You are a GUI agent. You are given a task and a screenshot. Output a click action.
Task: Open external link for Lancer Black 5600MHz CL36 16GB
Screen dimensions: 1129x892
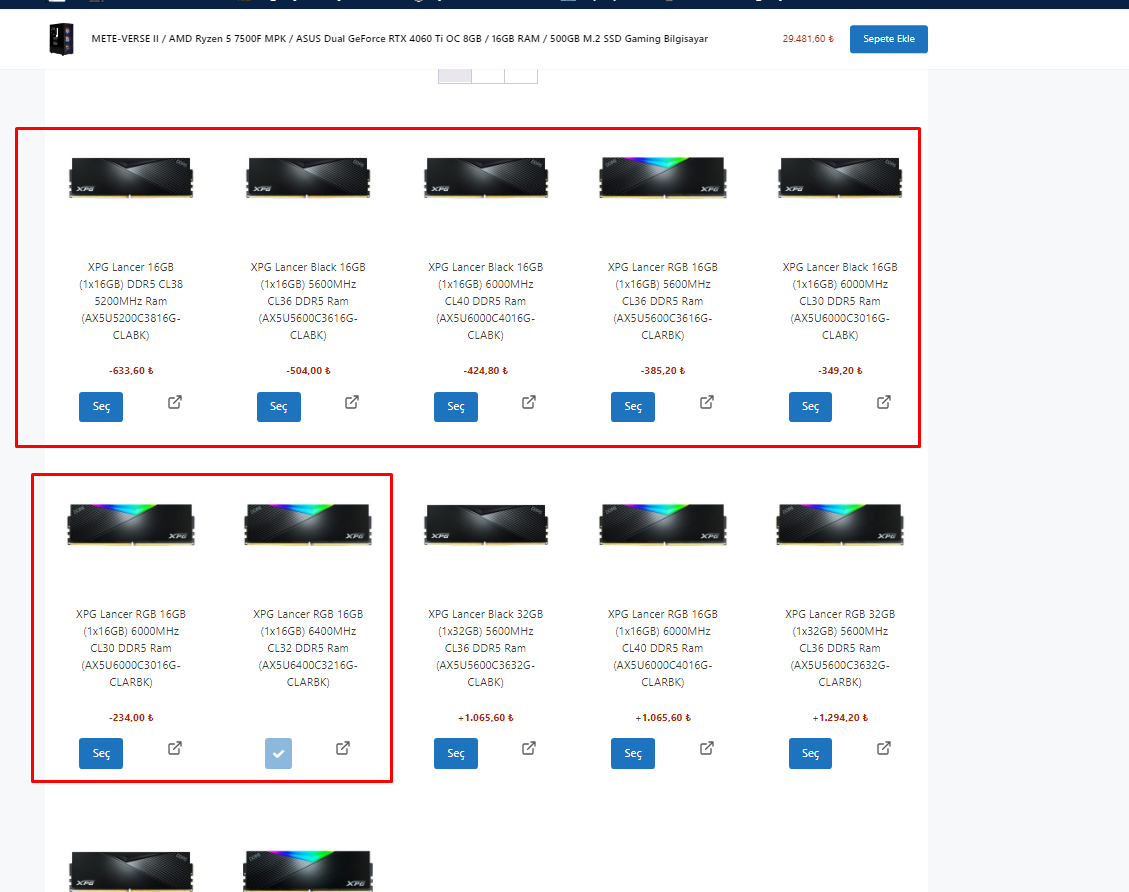click(x=352, y=402)
